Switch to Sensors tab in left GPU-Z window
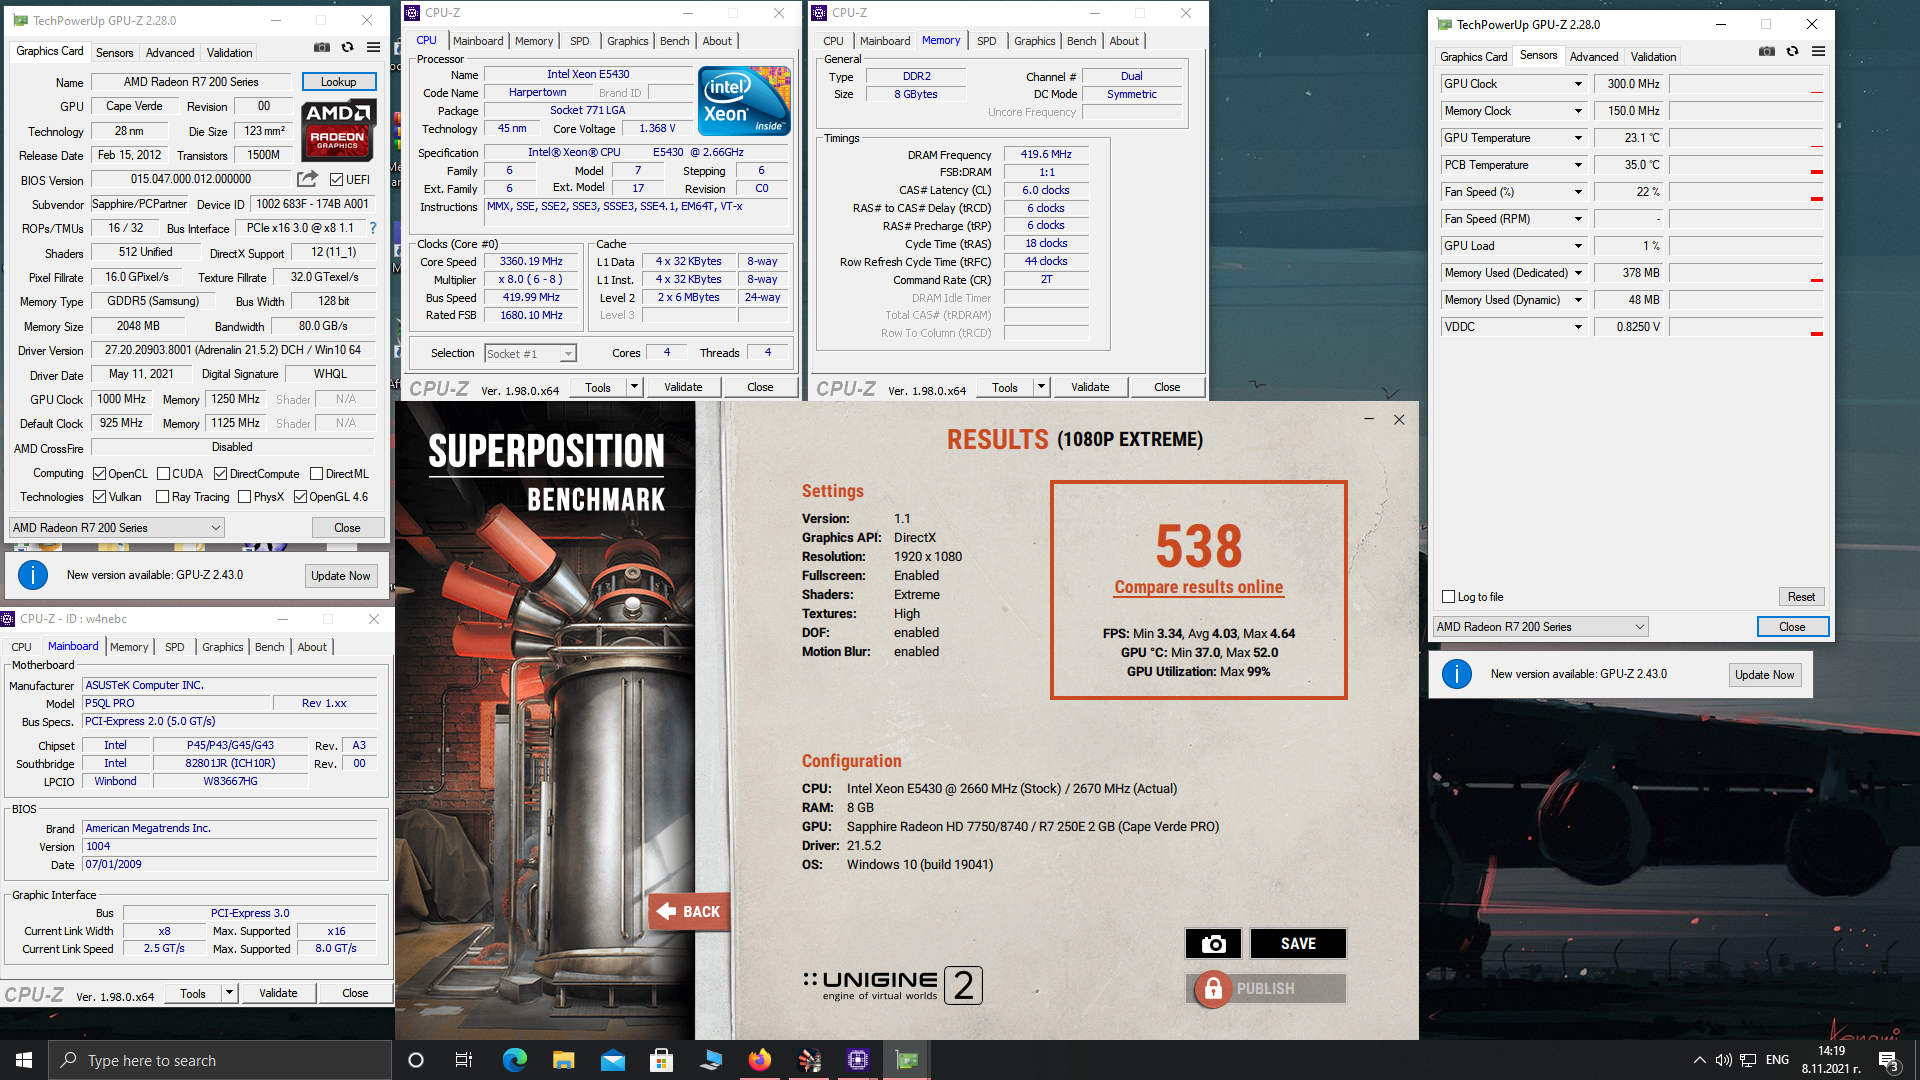The height and width of the screenshot is (1080, 1920). coord(114,53)
